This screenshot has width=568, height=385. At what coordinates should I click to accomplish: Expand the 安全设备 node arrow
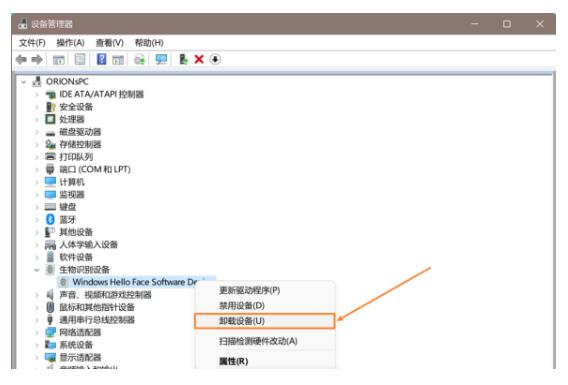pyautogui.click(x=37, y=107)
